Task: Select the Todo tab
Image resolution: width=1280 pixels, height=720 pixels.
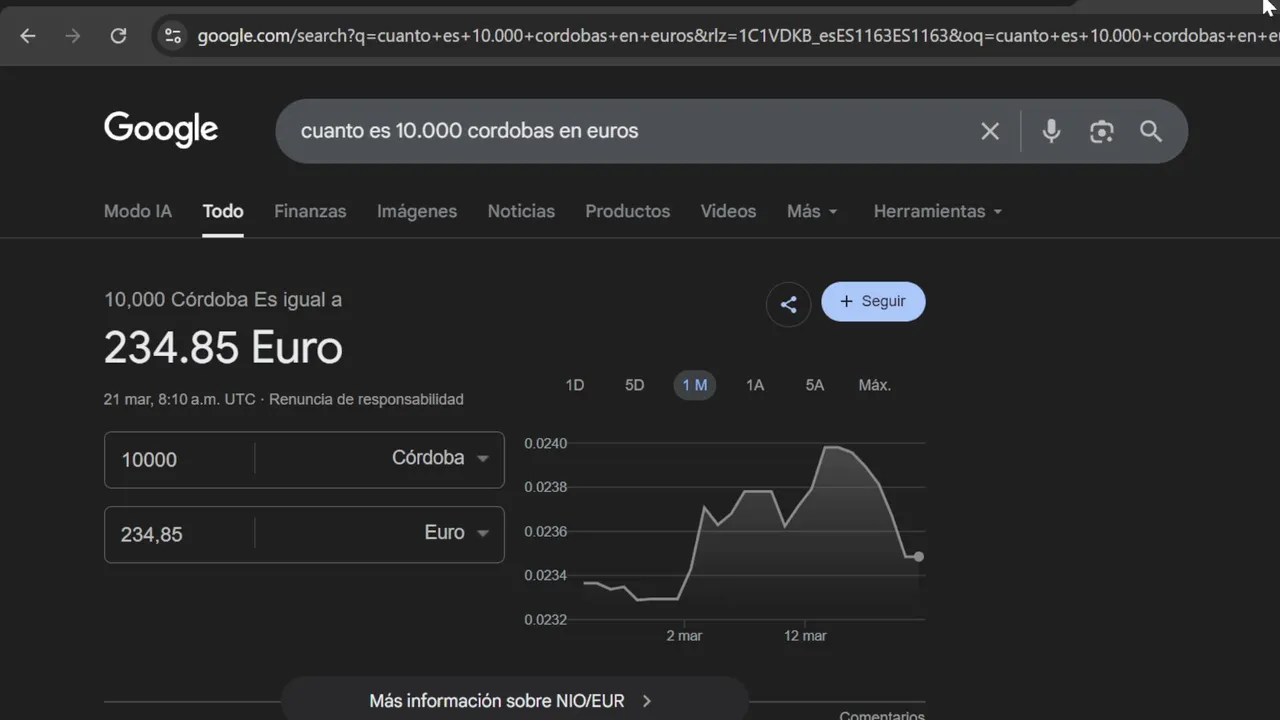Action: 223,211
